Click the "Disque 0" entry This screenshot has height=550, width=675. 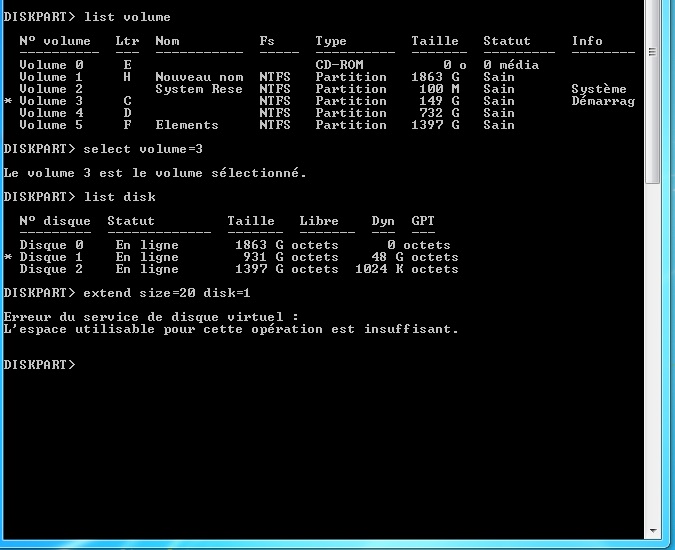(51, 245)
